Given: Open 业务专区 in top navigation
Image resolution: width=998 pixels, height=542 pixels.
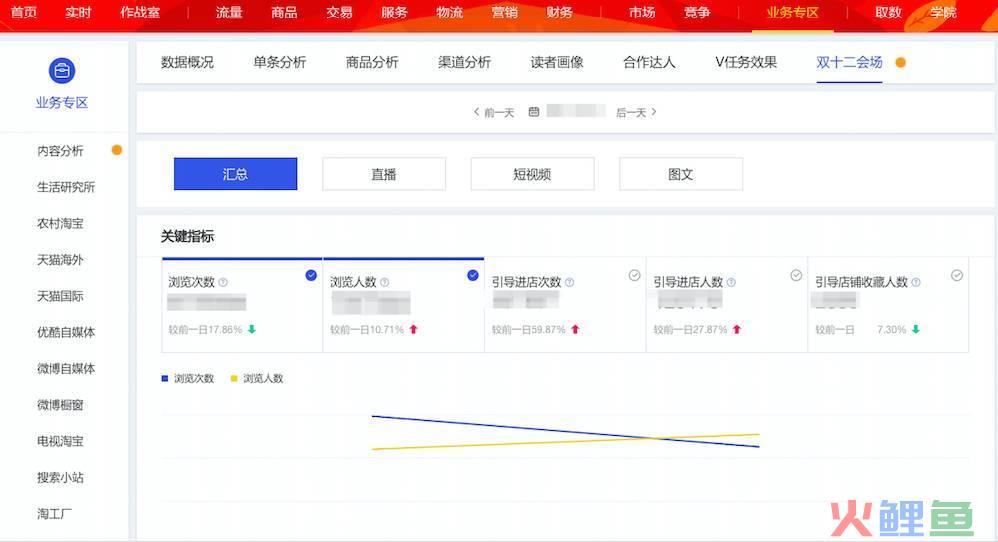Looking at the screenshot, I should click(792, 12).
